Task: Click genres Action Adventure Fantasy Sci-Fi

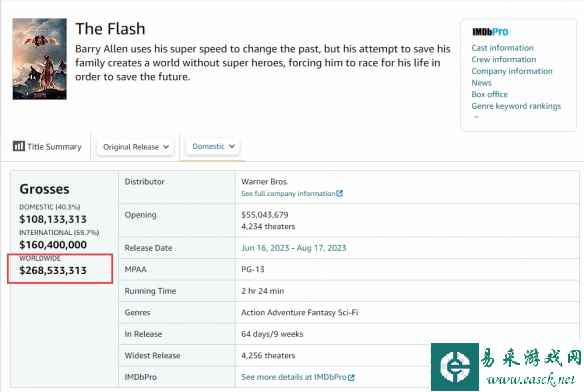Action: 299,312
